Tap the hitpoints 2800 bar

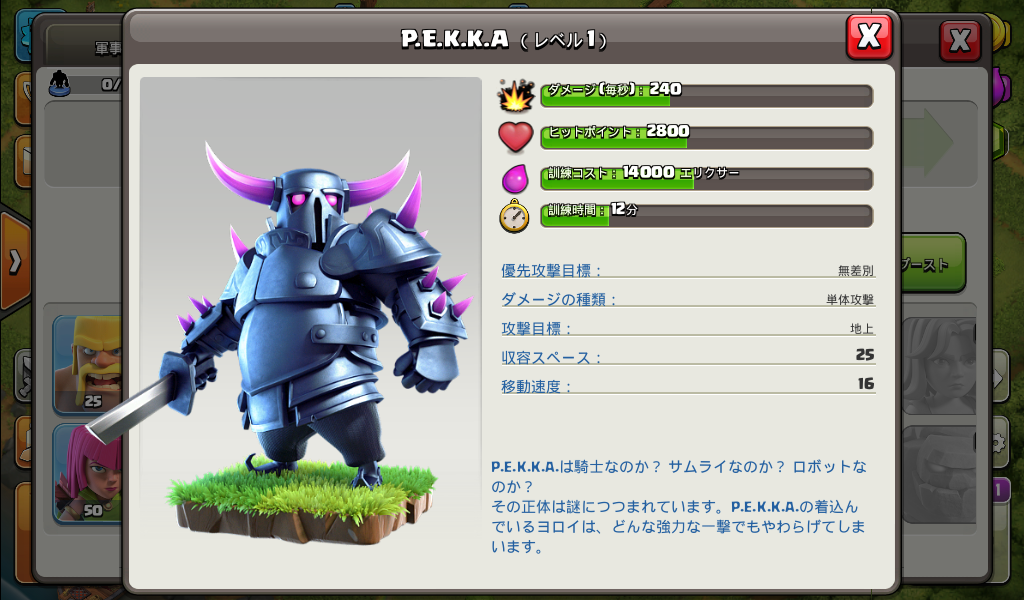click(x=707, y=137)
